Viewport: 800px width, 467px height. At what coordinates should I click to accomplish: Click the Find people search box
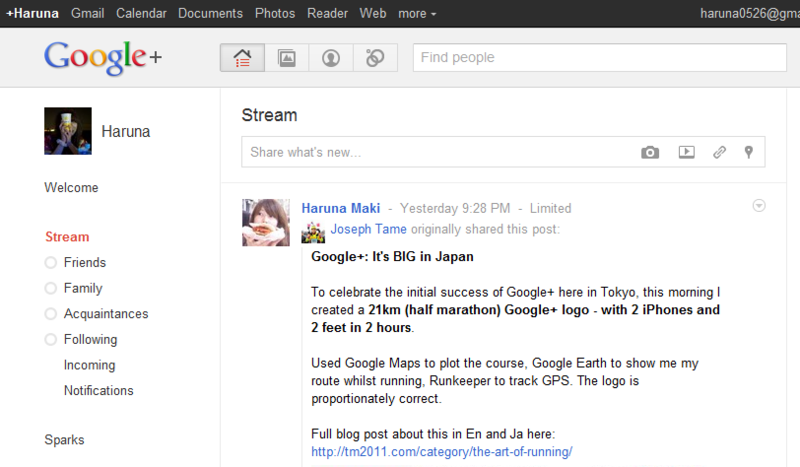coord(599,58)
